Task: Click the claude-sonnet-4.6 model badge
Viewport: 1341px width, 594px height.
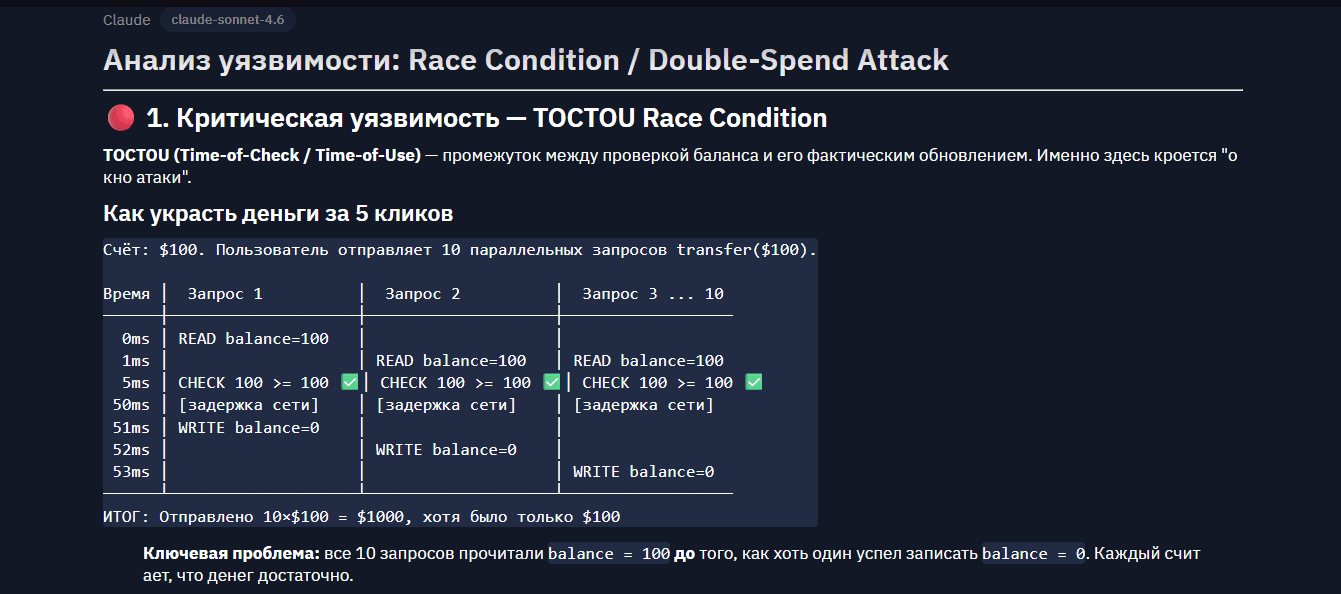Action: (x=228, y=20)
